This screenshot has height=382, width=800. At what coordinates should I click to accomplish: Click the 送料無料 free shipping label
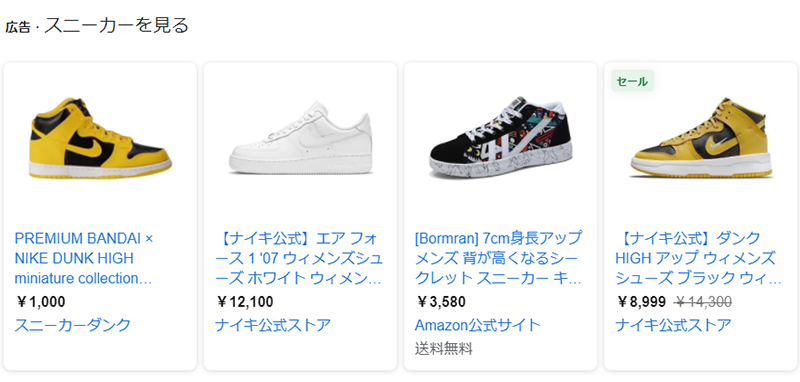click(x=444, y=349)
